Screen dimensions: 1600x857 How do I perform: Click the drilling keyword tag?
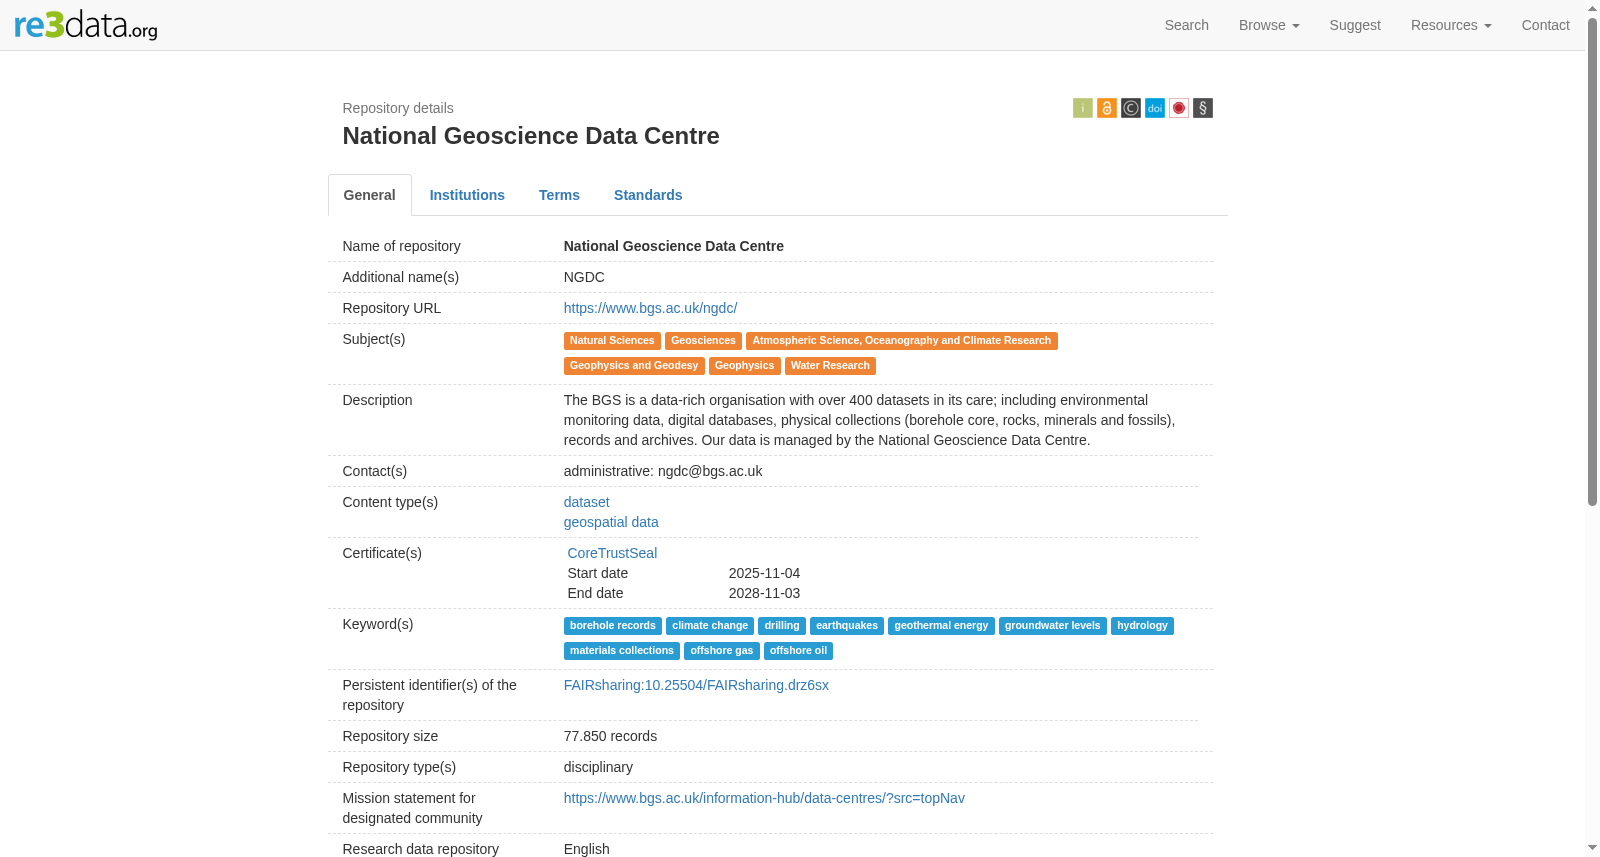point(782,626)
